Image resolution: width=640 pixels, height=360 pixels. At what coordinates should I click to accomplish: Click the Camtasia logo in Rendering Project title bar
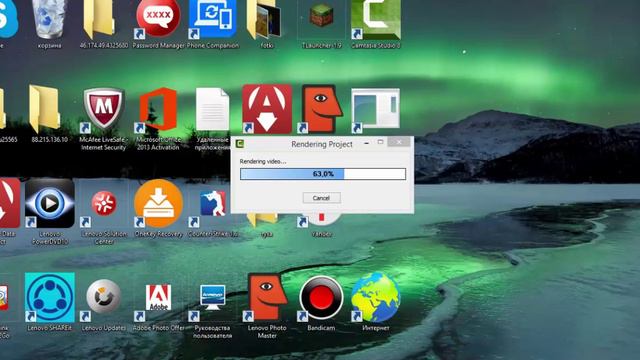point(240,144)
